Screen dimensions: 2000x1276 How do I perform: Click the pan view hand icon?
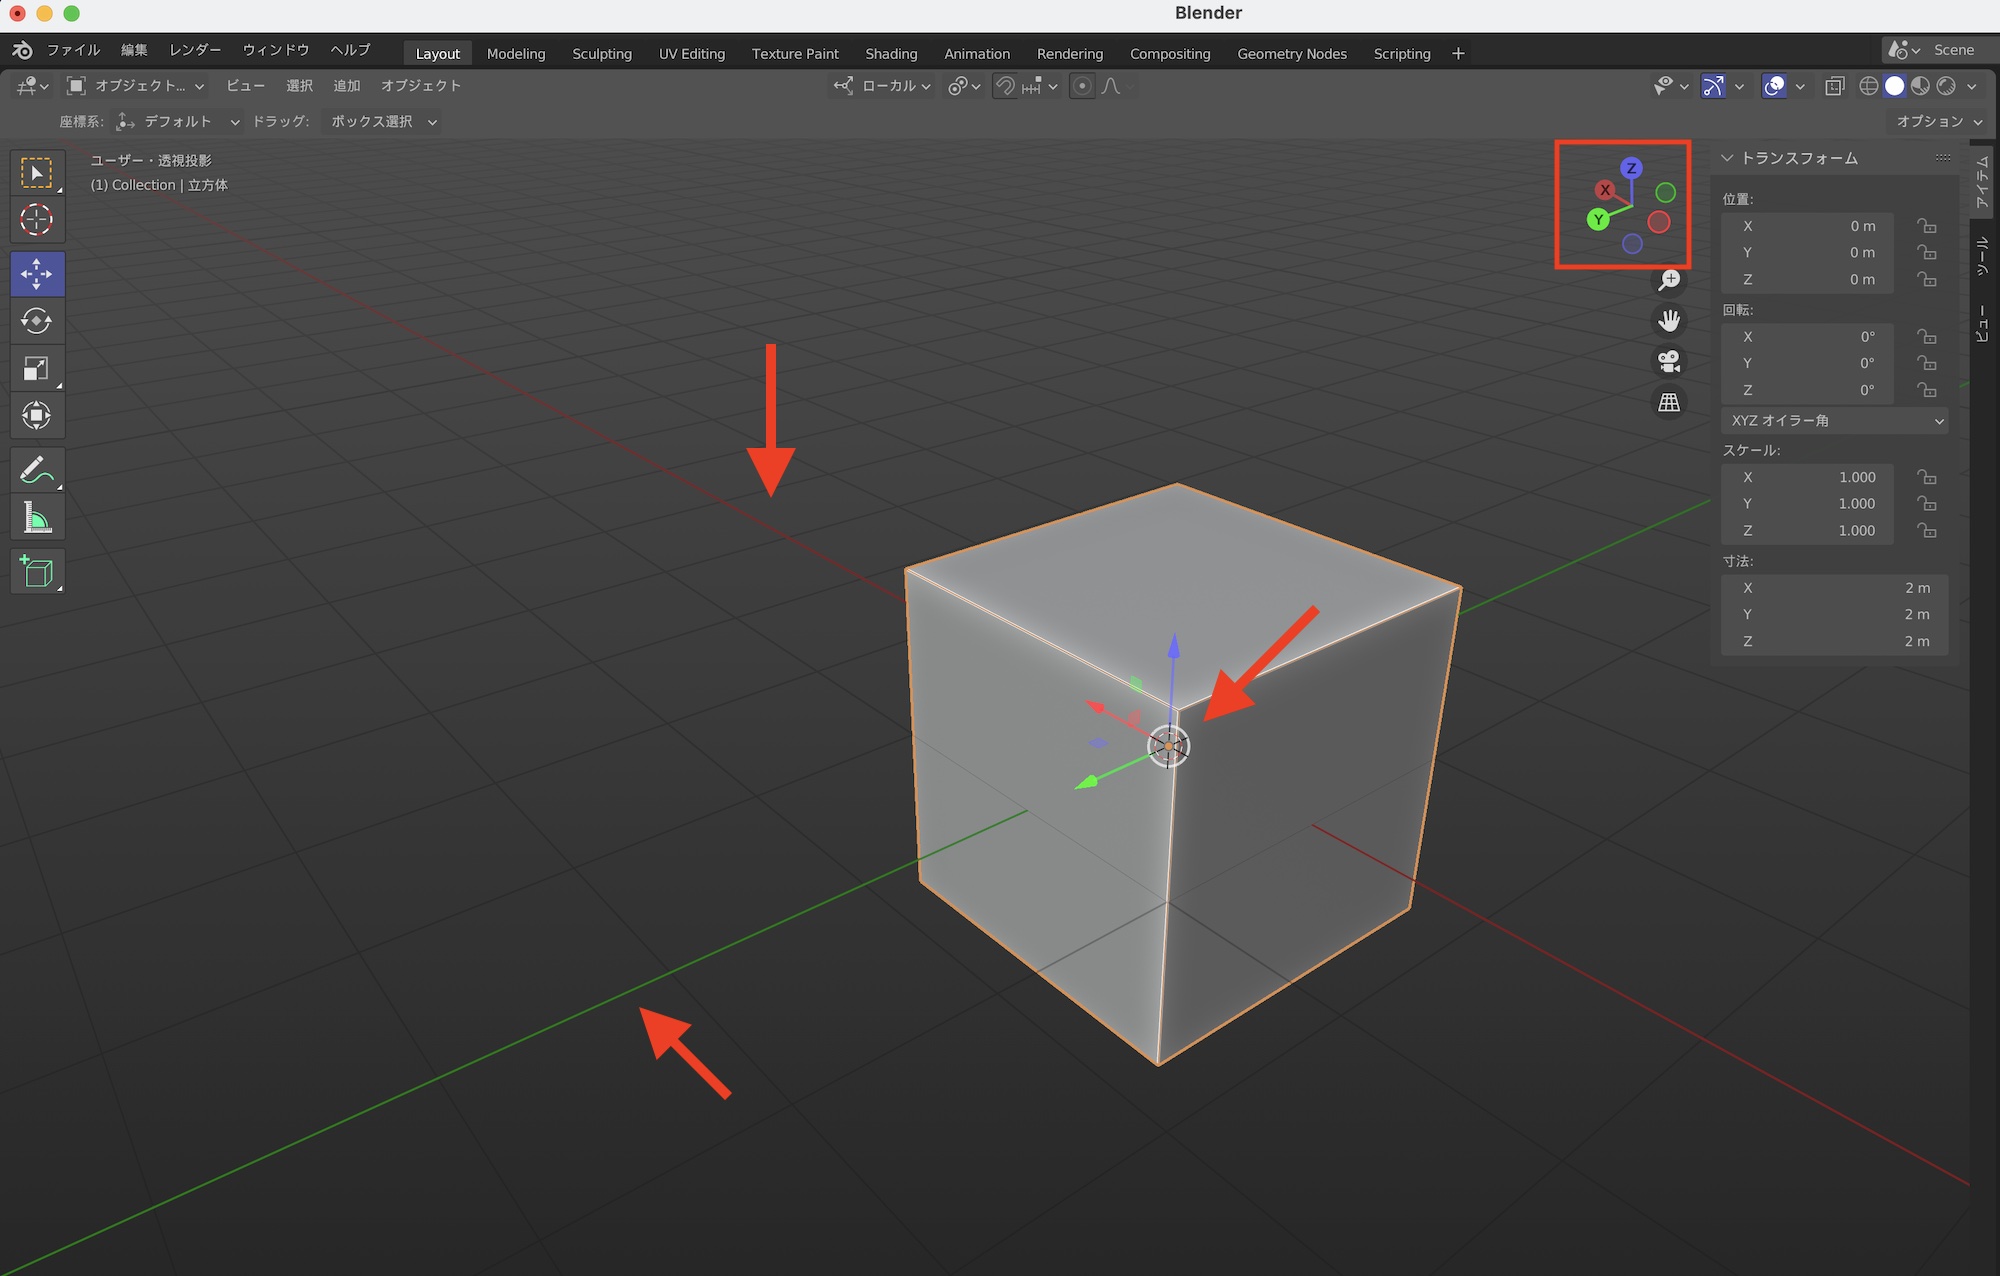(1669, 321)
